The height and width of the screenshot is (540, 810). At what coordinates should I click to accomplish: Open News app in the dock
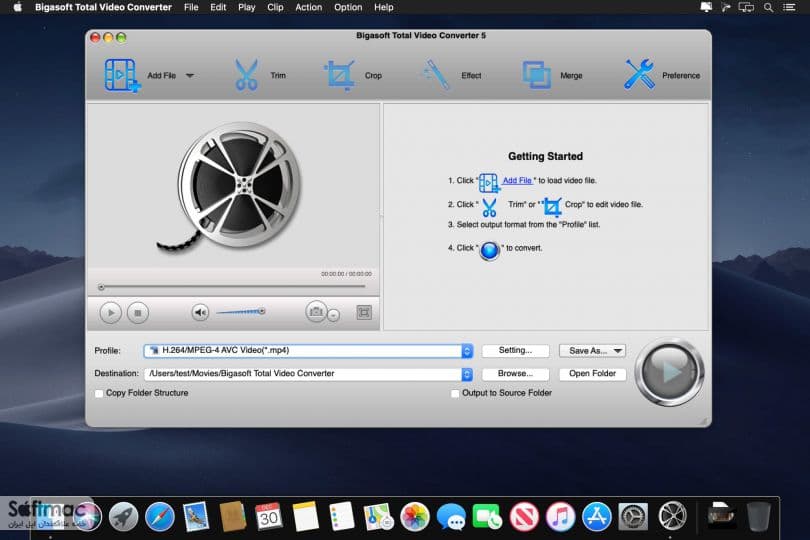click(524, 516)
